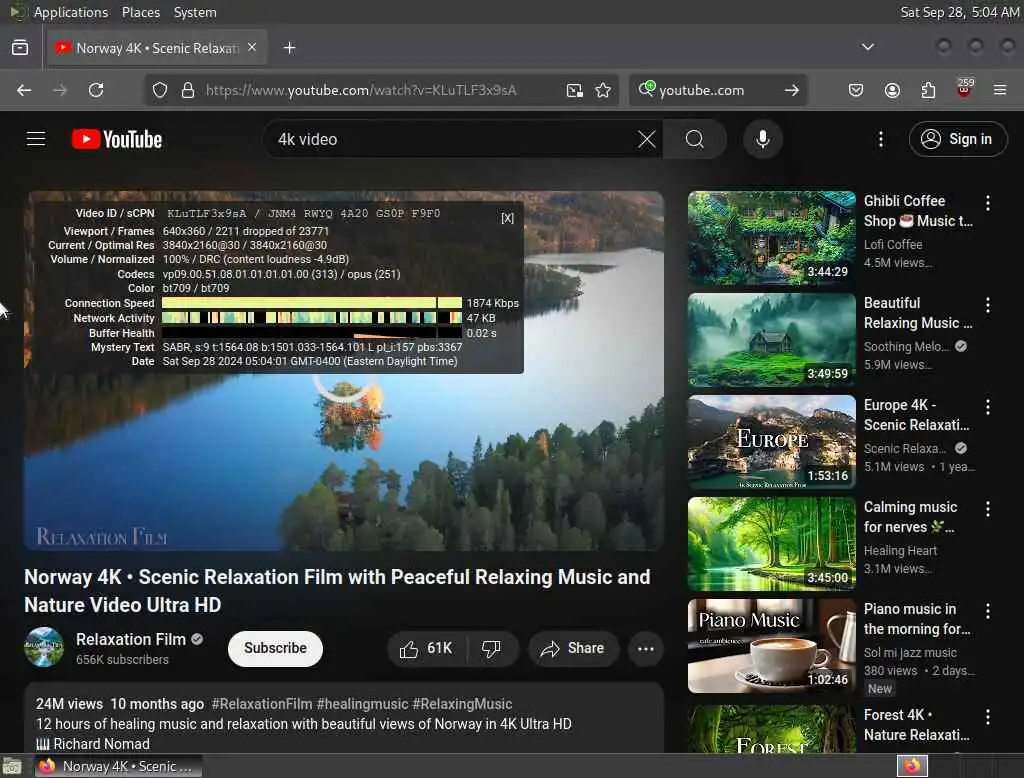Image resolution: width=1024 pixels, height=778 pixels.
Task: Open Piano Music morning thumbnail
Action: (771, 646)
